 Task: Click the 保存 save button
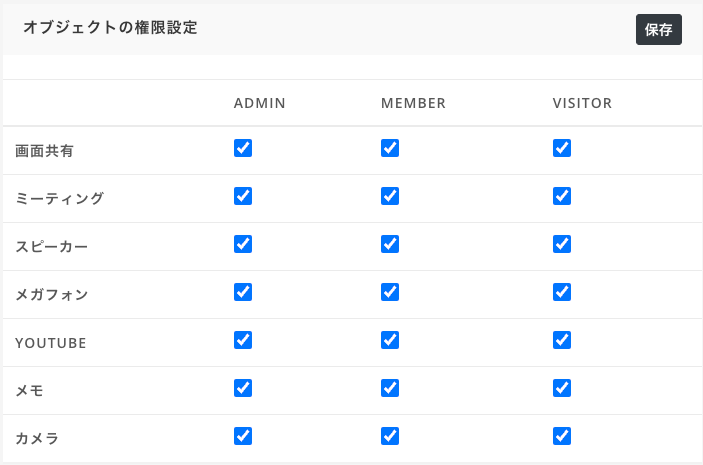pos(659,30)
